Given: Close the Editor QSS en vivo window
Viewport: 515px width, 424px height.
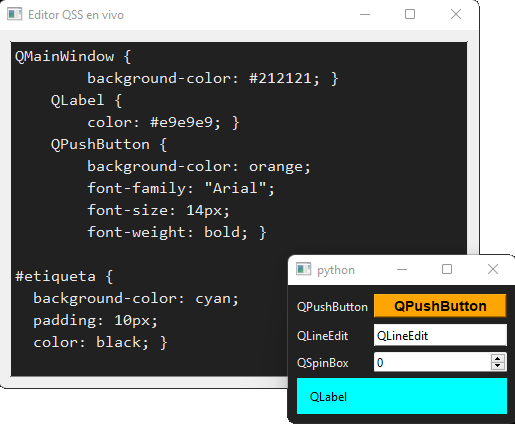Looking at the screenshot, I should (x=456, y=14).
